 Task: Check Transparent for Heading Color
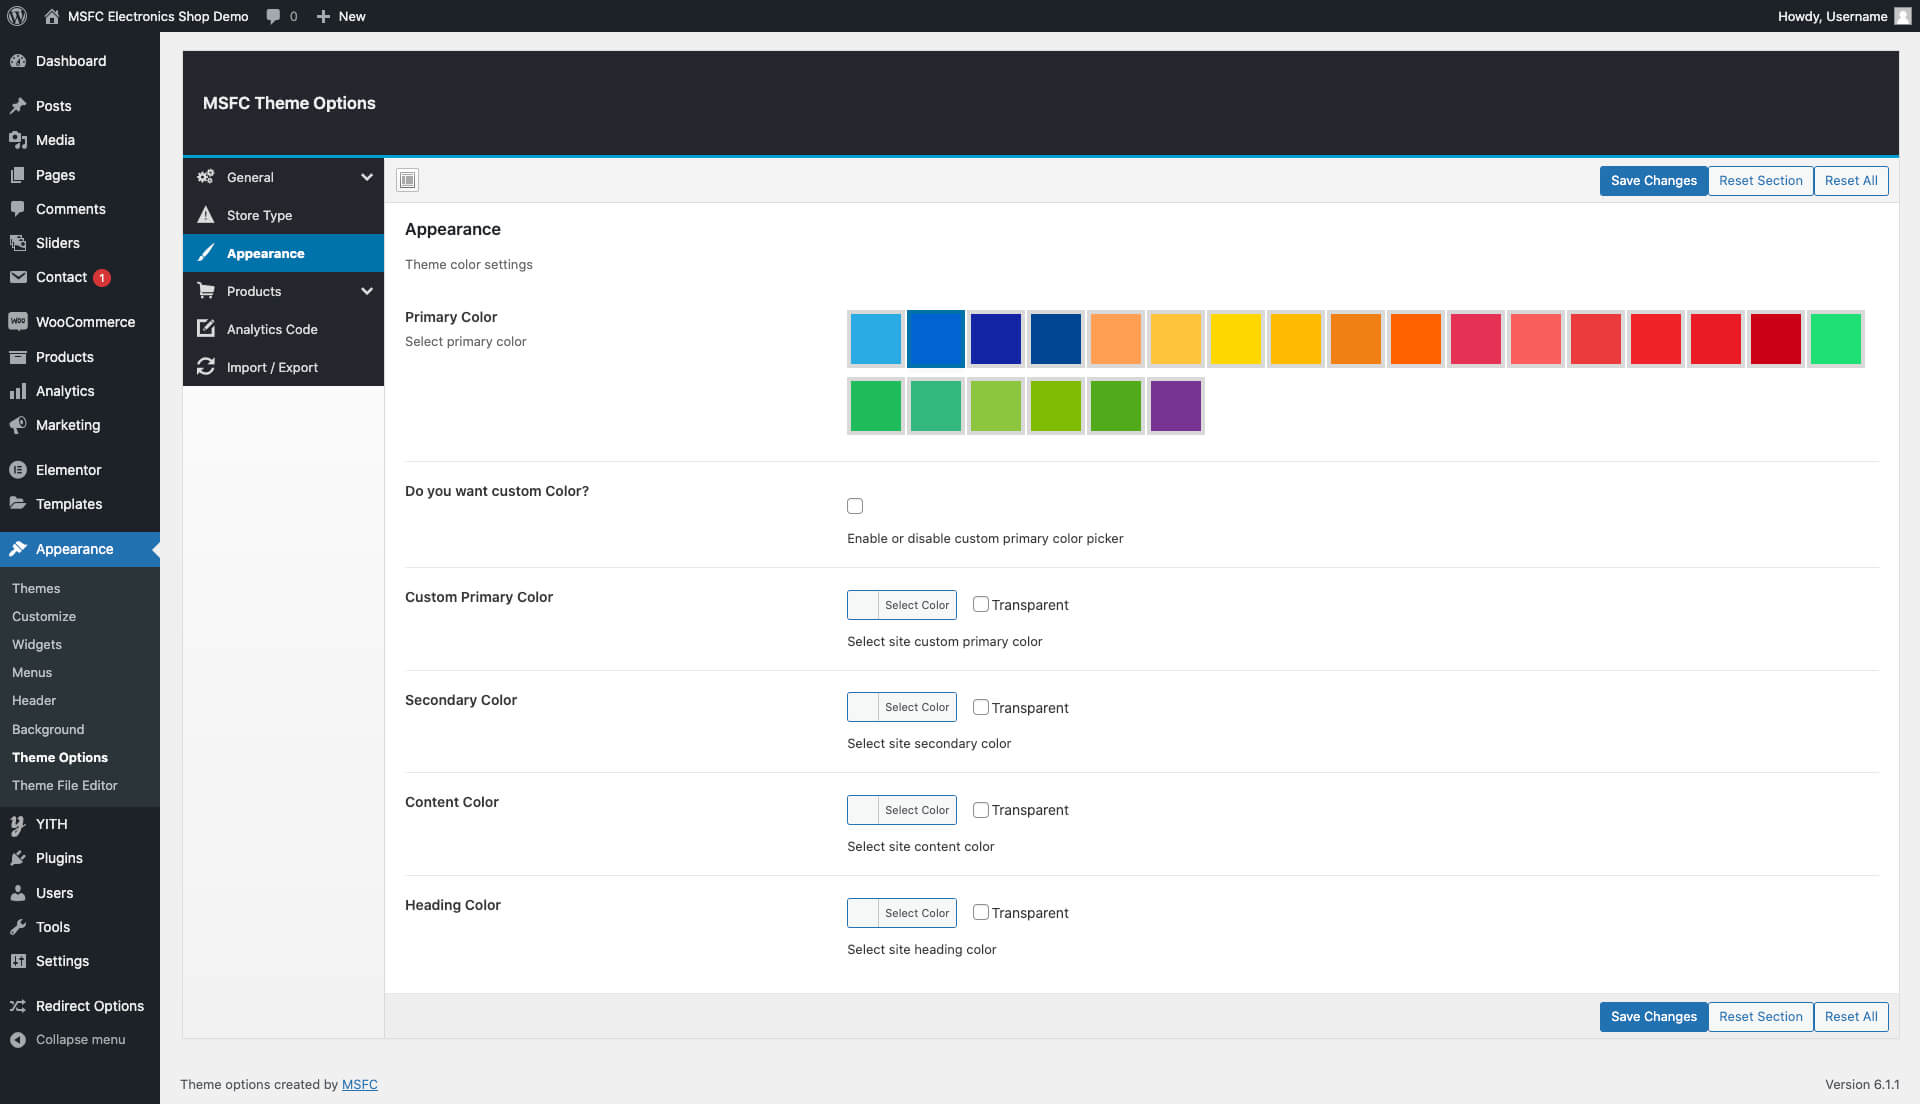tap(981, 912)
